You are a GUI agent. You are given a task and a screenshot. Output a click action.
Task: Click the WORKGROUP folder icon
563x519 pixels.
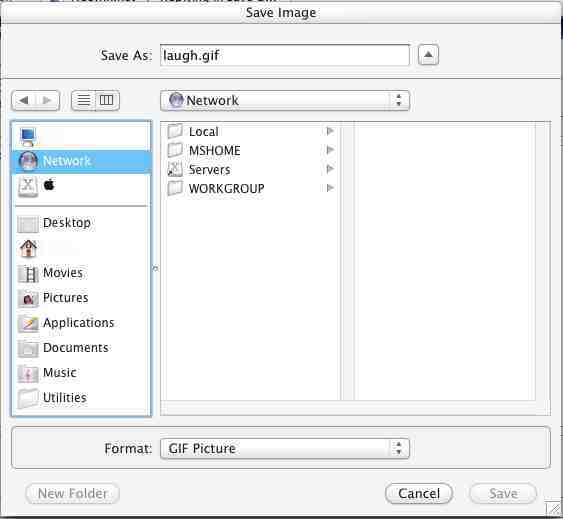tap(175, 188)
